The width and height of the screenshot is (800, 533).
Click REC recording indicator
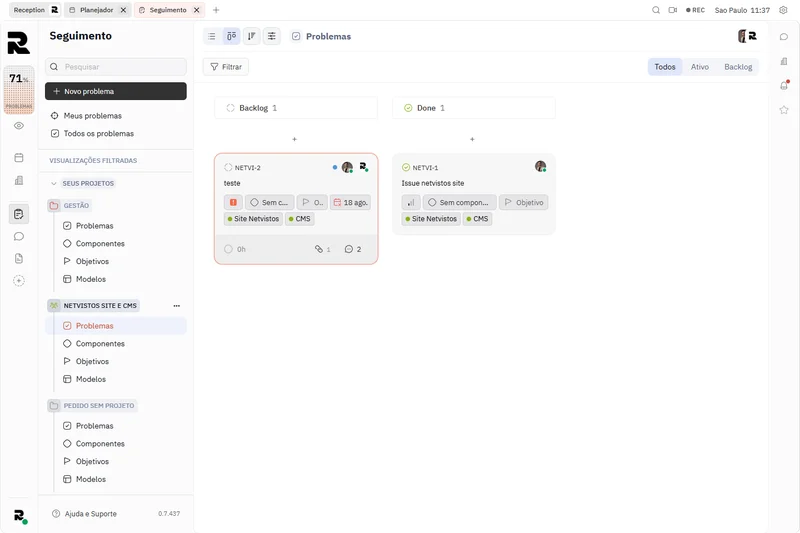pos(695,10)
